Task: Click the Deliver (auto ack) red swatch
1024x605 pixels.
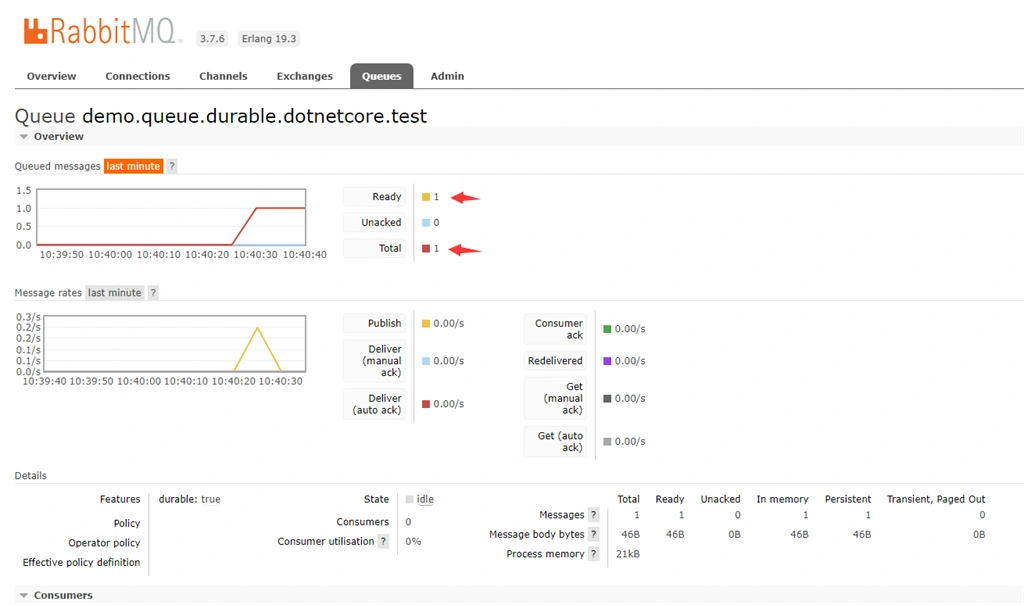Action: (426, 404)
